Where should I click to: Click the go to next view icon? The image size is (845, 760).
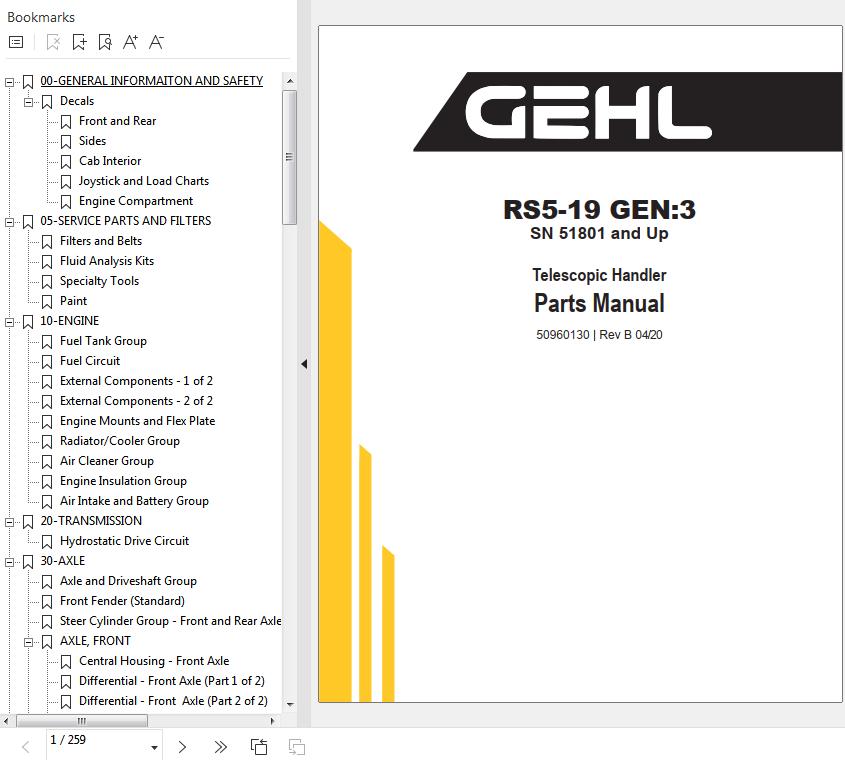[x=297, y=747]
